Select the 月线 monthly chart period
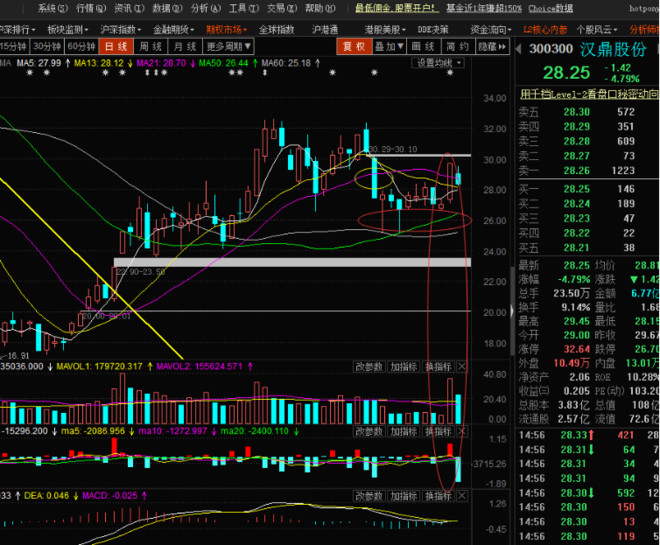The image size is (660, 545). [x=185, y=46]
